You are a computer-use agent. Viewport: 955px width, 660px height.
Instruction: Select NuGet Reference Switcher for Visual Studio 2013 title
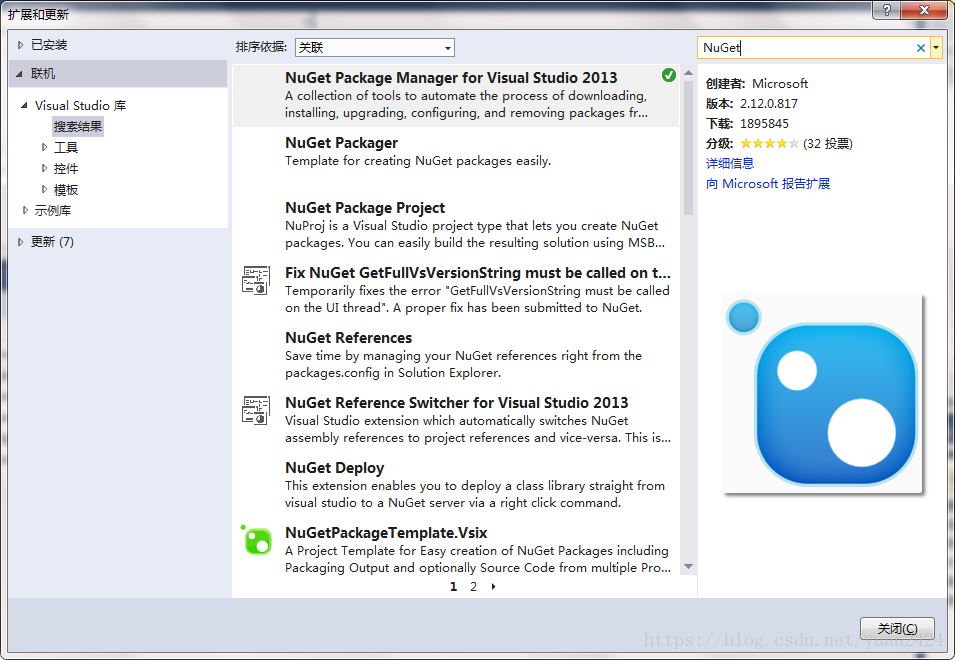coord(457,402)
